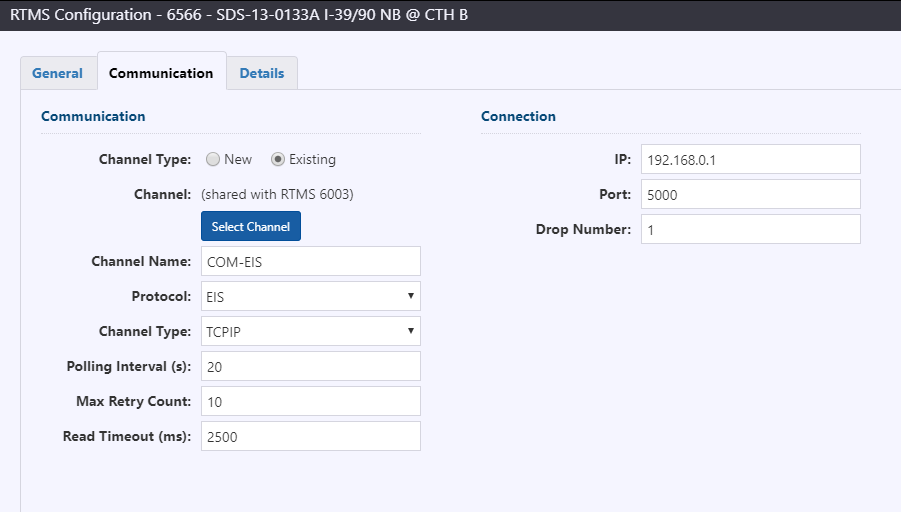Viewport: 901px width, 512px height.
Task: Click the Select Channel button
Action: (x=251, y=226)
